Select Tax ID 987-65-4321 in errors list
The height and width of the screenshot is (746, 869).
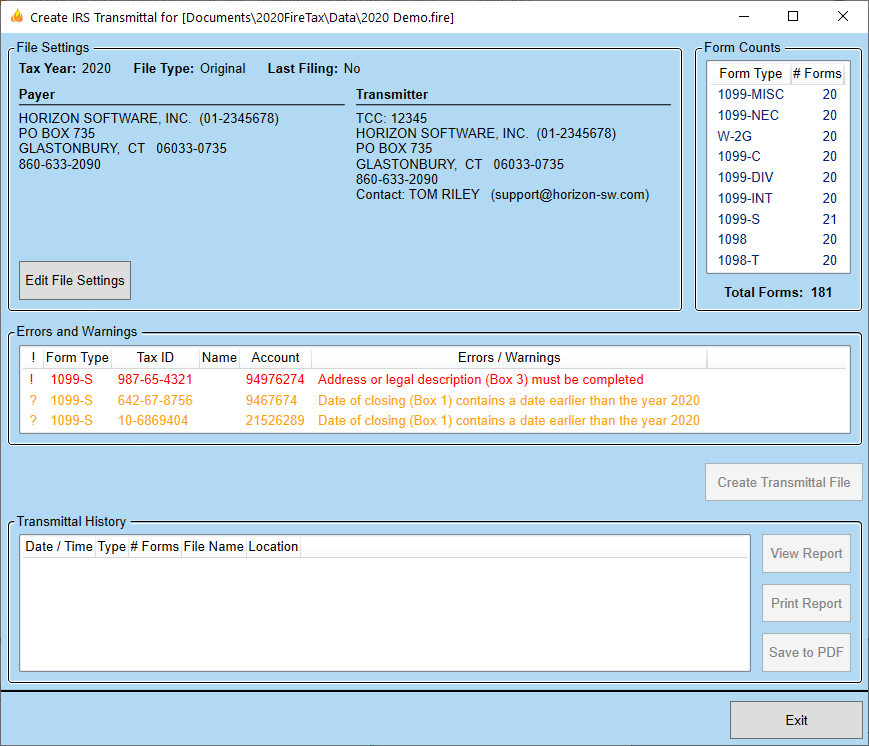coord(155,380)
